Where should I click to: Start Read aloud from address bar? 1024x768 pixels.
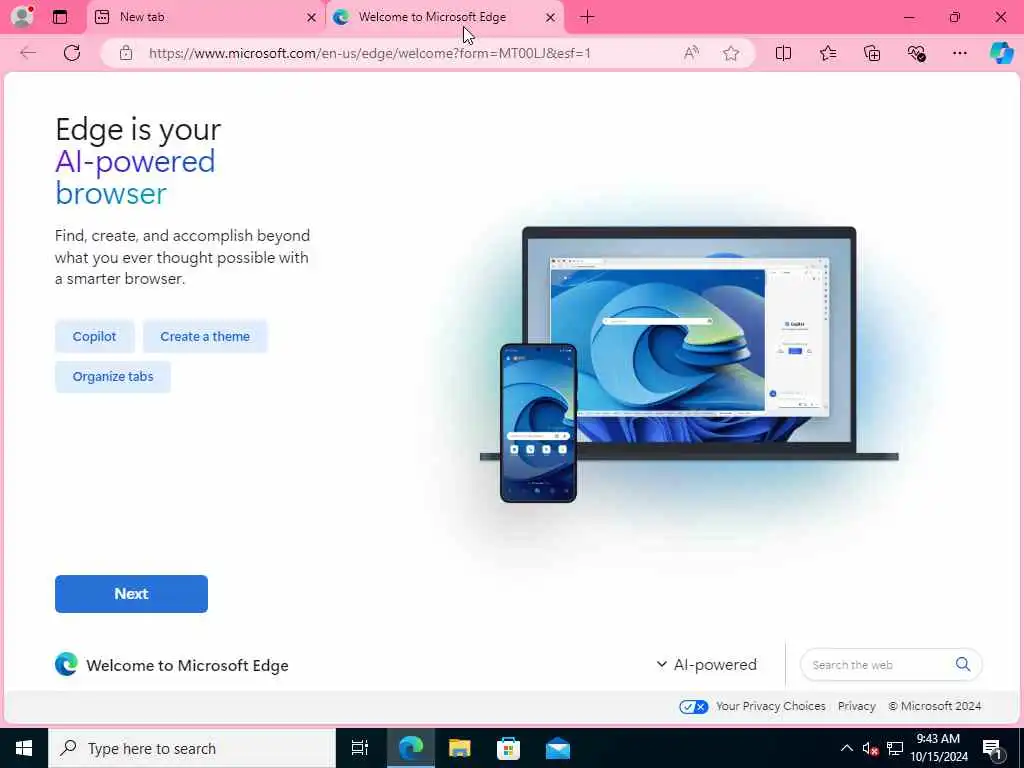[691, 53]
